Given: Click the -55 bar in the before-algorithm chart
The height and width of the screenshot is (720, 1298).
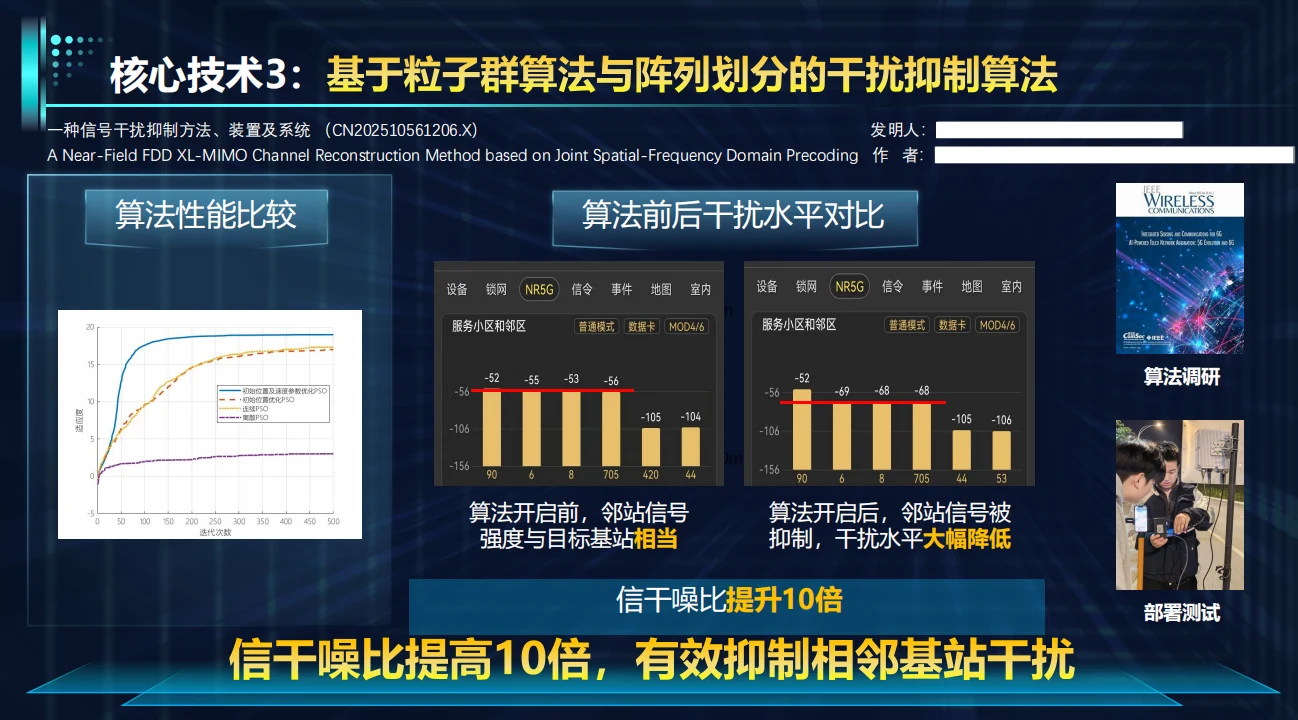Looking at the screenshot, I should [532, 428].
